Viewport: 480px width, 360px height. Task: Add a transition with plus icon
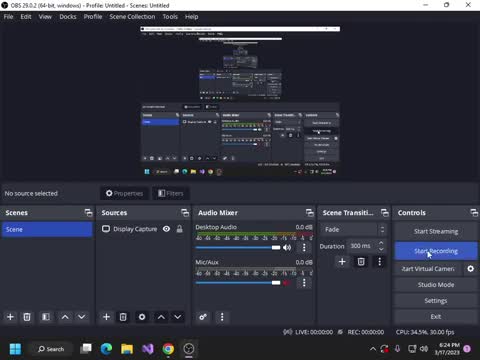(342, 262)
